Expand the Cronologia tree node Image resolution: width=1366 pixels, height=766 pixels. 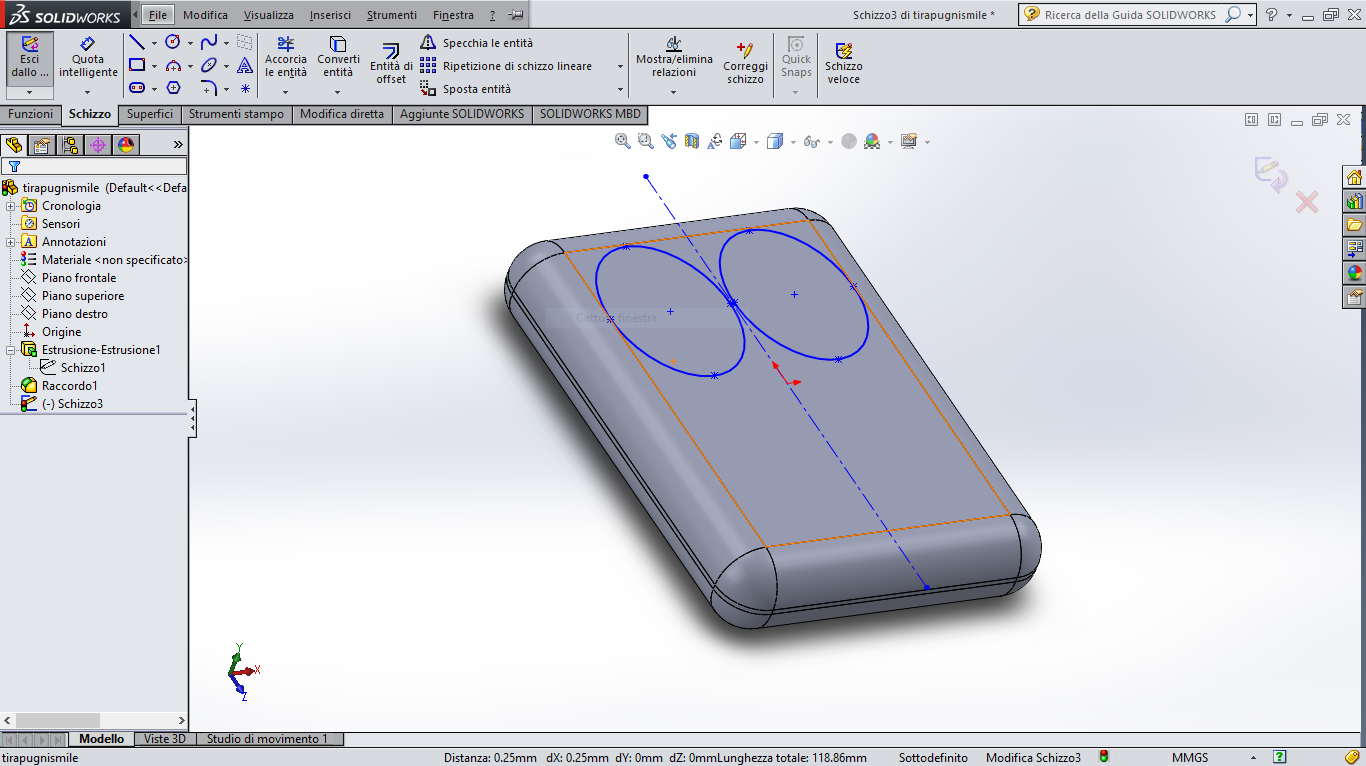tap(11, 206)
